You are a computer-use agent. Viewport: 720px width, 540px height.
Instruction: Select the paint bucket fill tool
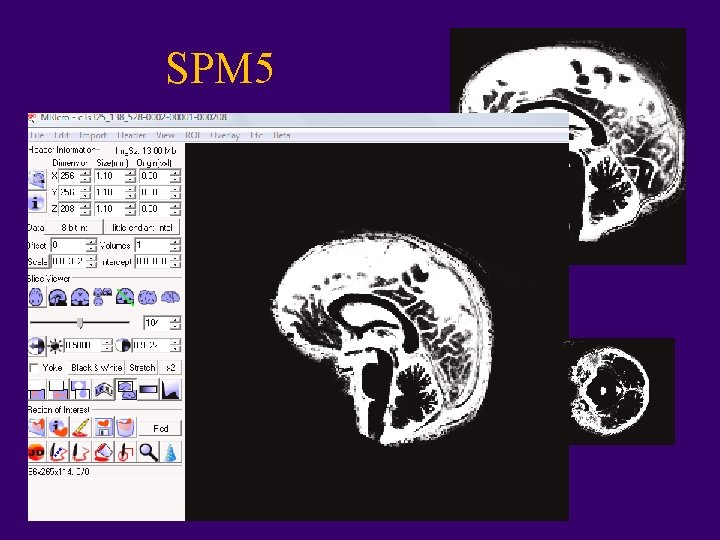(103, 452)
